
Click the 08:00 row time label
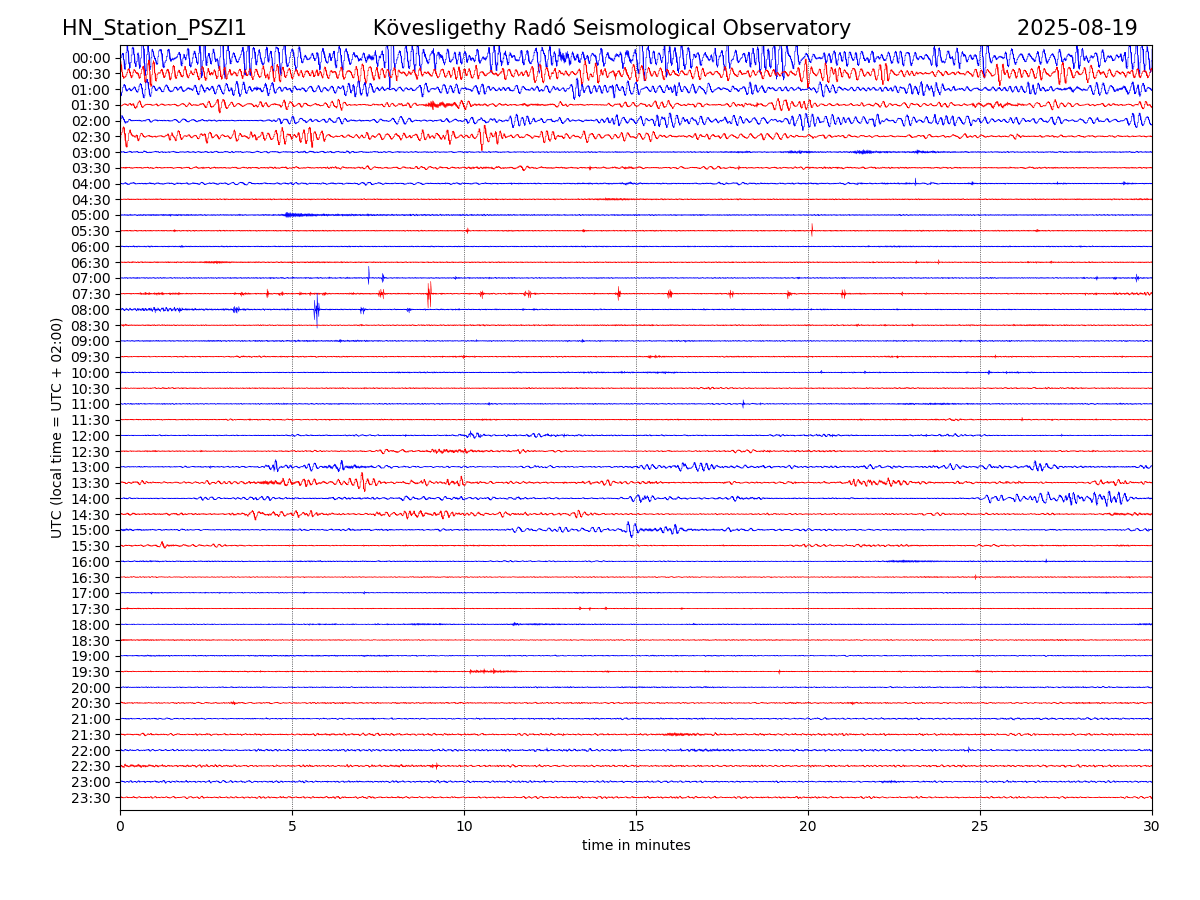[91, 310]
